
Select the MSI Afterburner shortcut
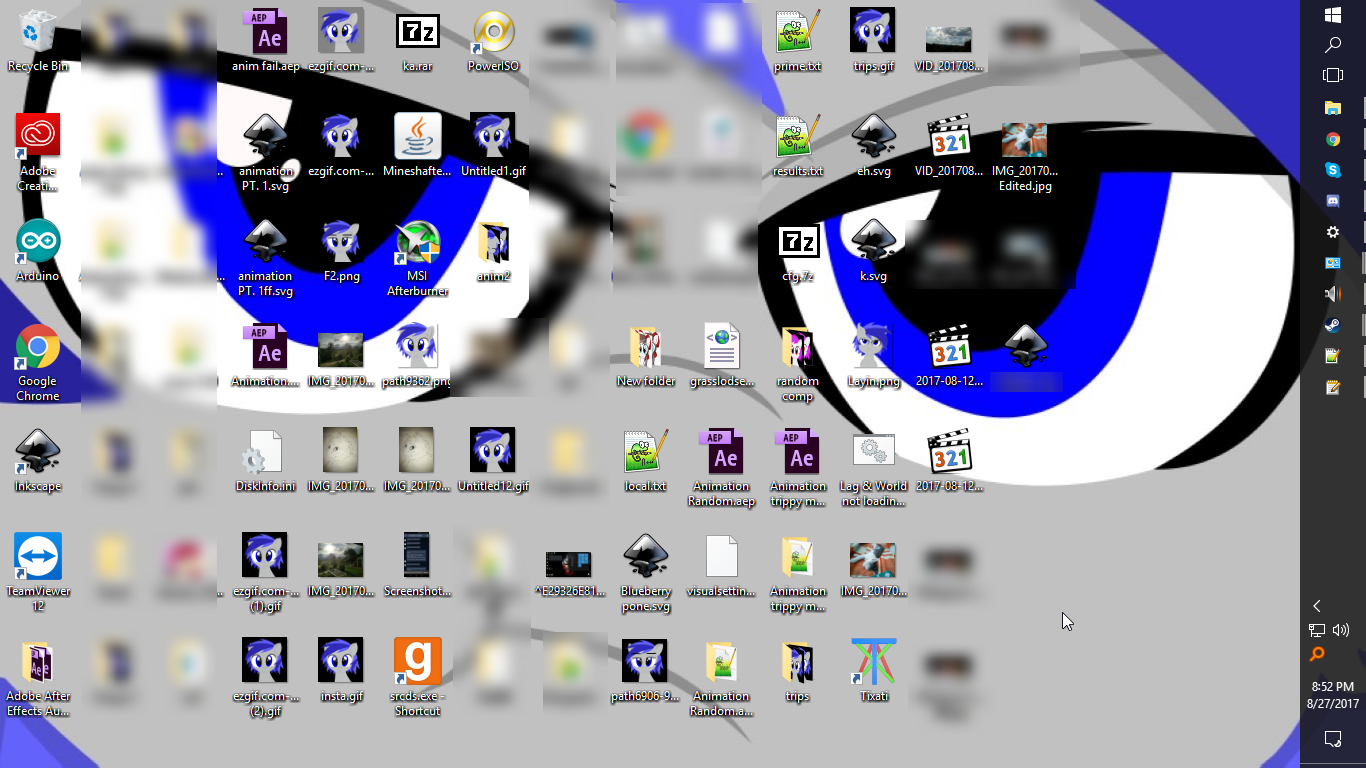click(x=417, y=243)
